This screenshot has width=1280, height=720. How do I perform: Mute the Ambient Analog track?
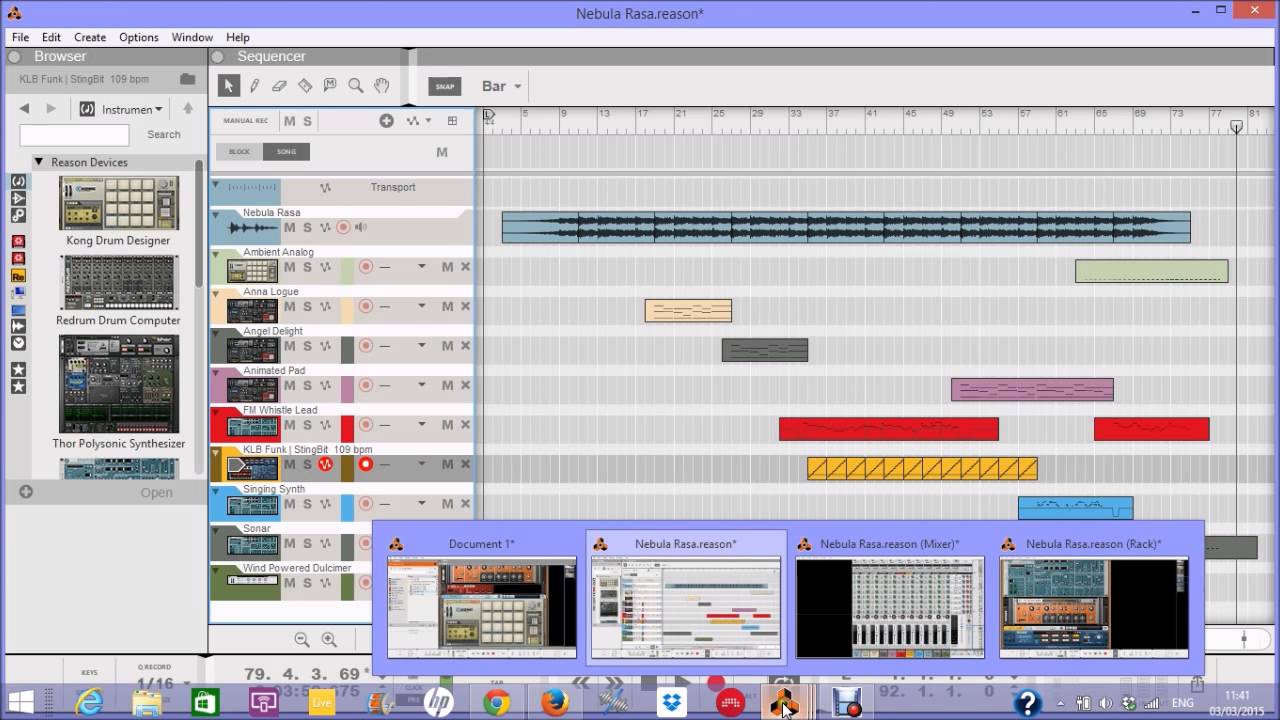(x=289, y=267)
